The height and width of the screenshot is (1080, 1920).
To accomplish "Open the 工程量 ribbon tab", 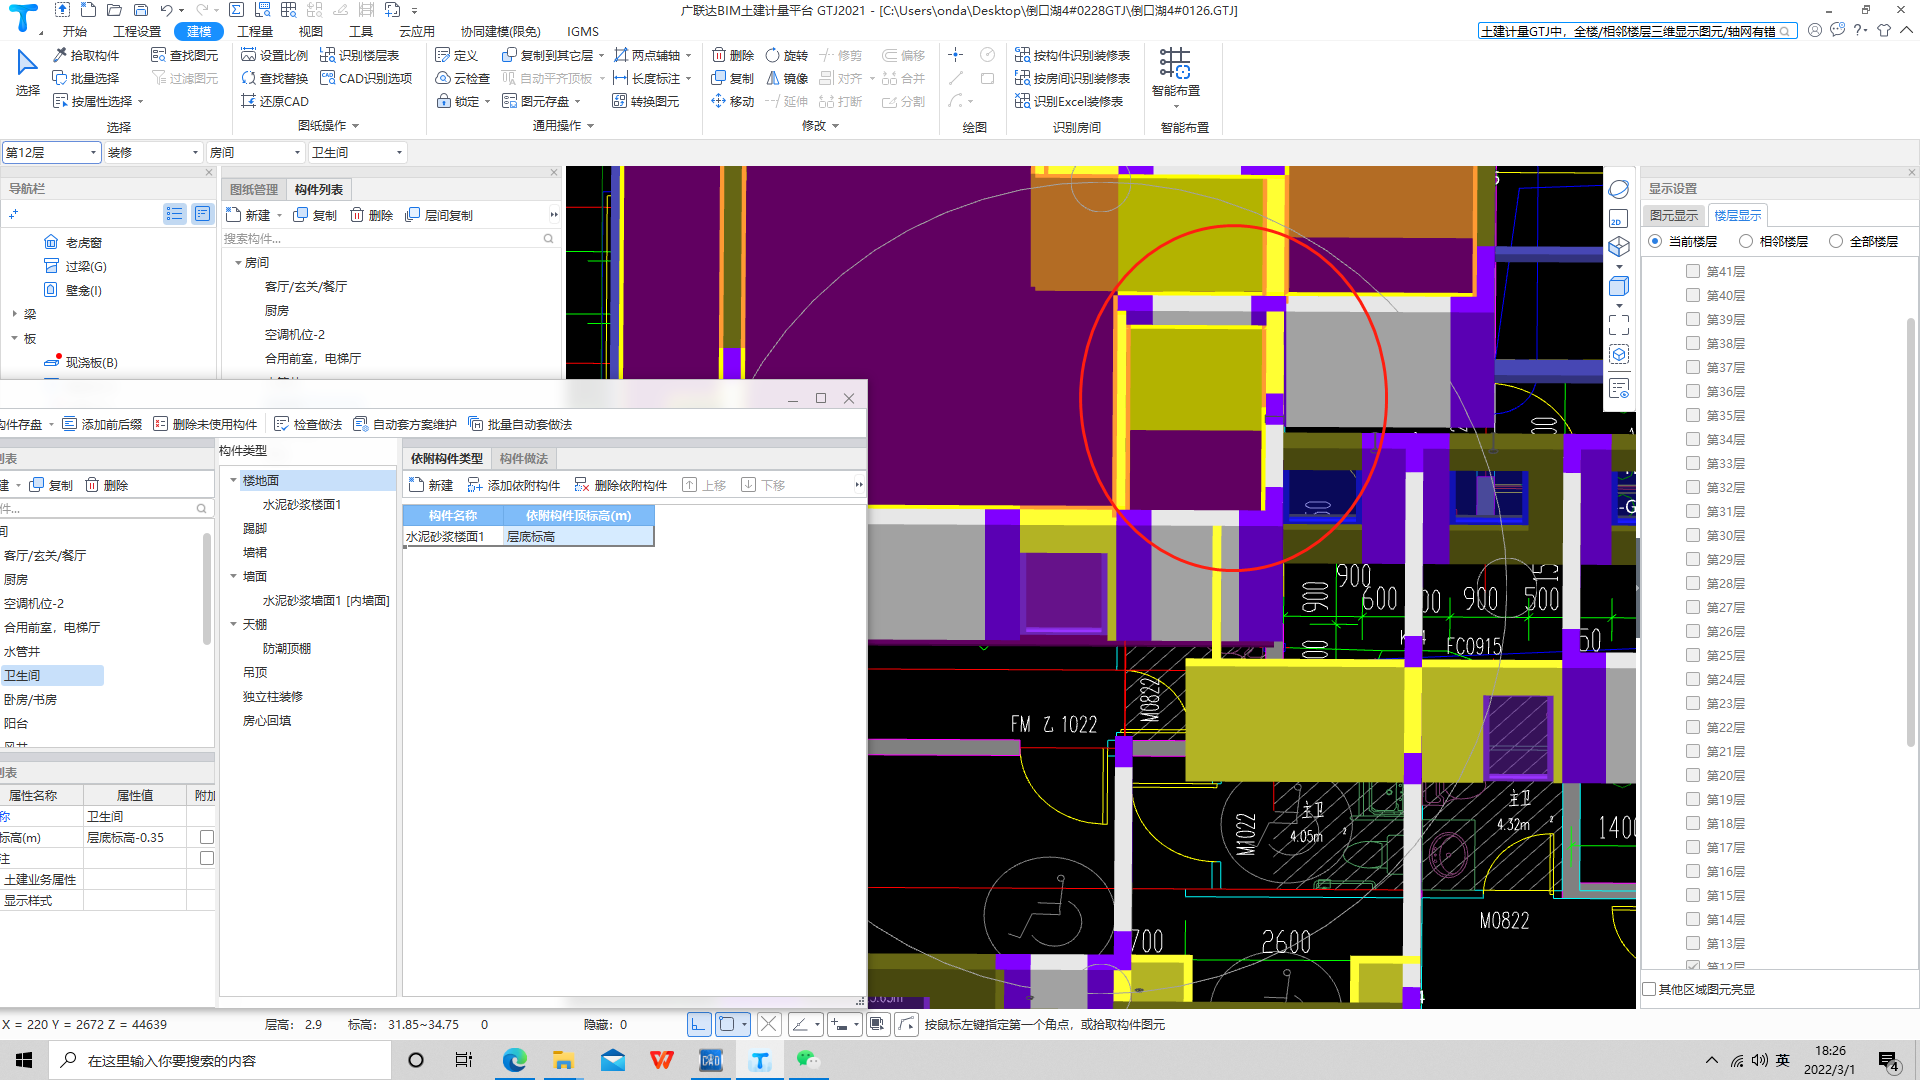I will tap(255, 31).
